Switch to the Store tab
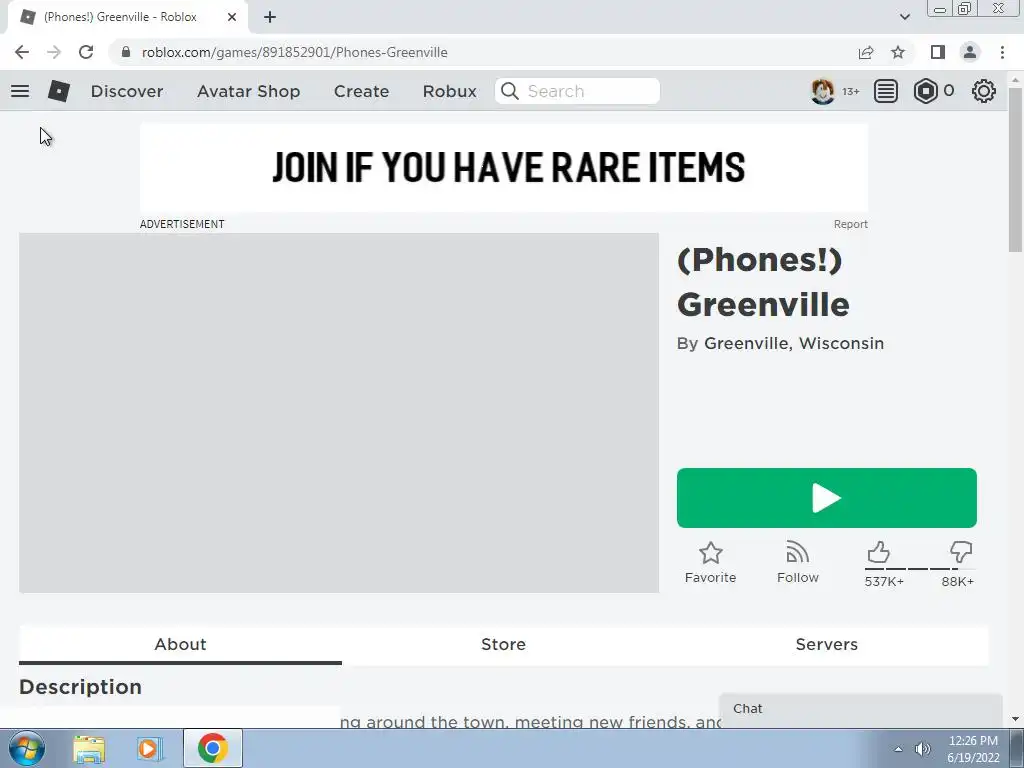1024x768 pixels. coord(504,645)
